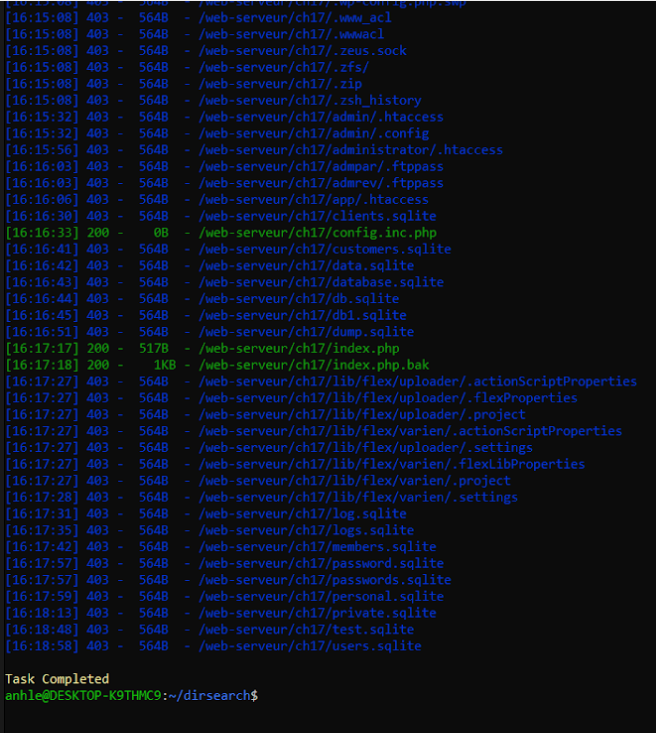Click the /web-serveur/ch17/.zfs/ entry

pos(284,67)
